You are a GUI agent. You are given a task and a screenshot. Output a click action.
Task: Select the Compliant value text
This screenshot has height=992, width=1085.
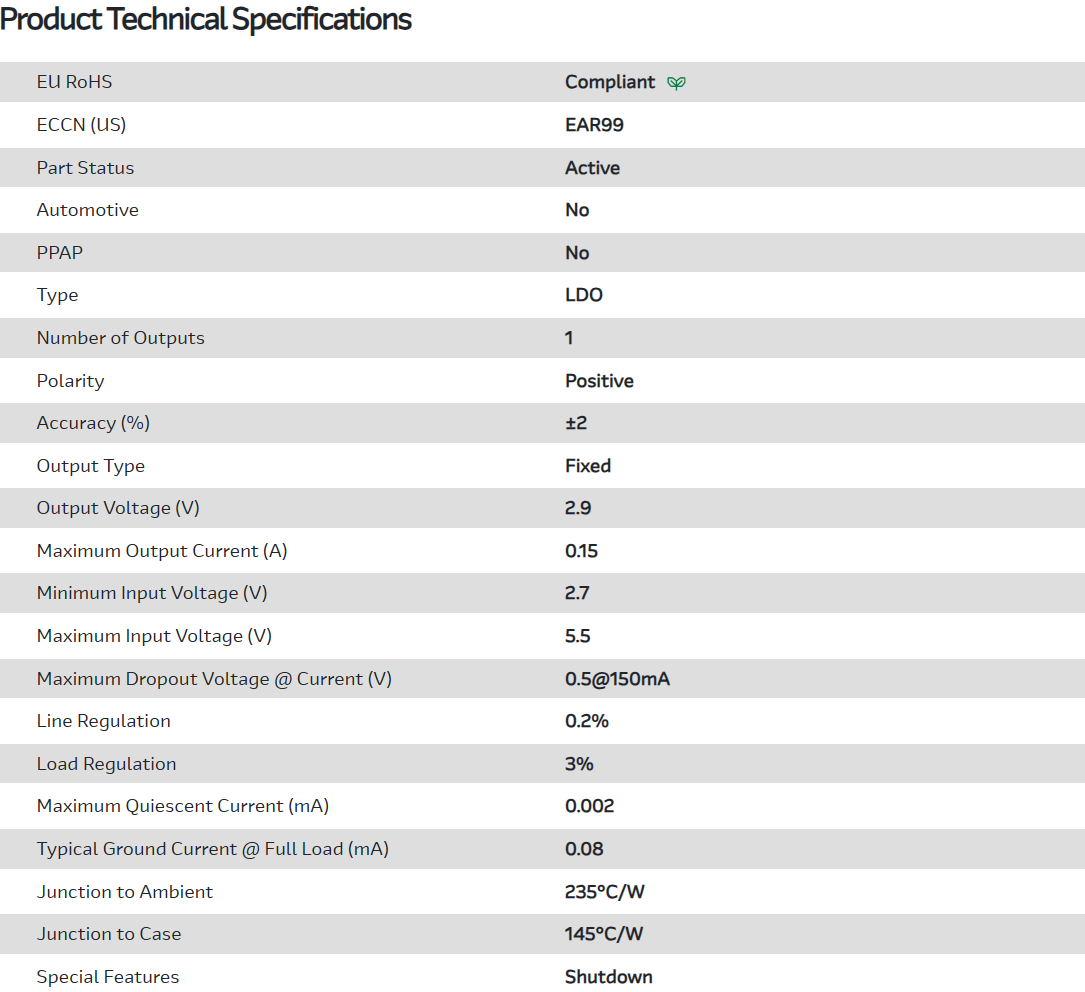[x=610, y=82]
